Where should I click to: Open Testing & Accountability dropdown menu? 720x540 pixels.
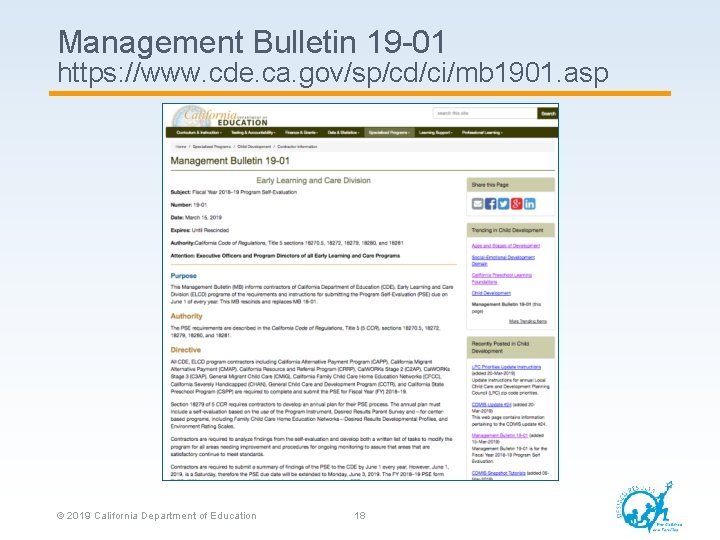point(253,133)
